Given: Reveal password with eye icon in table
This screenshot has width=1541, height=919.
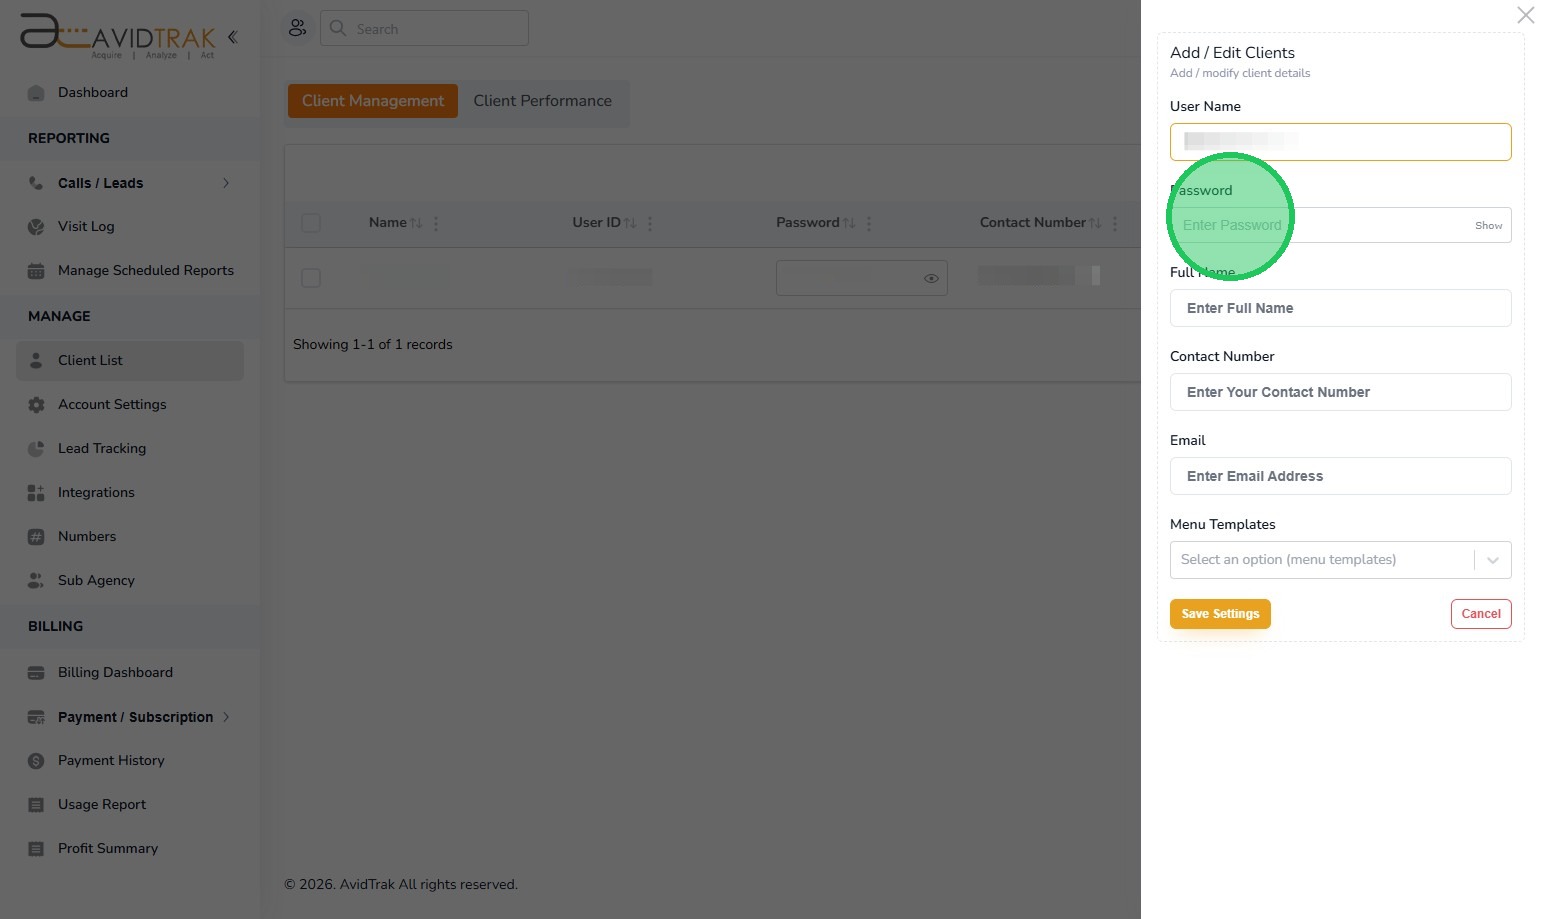Looking at the screenshot, I should (x=931, y=278).
